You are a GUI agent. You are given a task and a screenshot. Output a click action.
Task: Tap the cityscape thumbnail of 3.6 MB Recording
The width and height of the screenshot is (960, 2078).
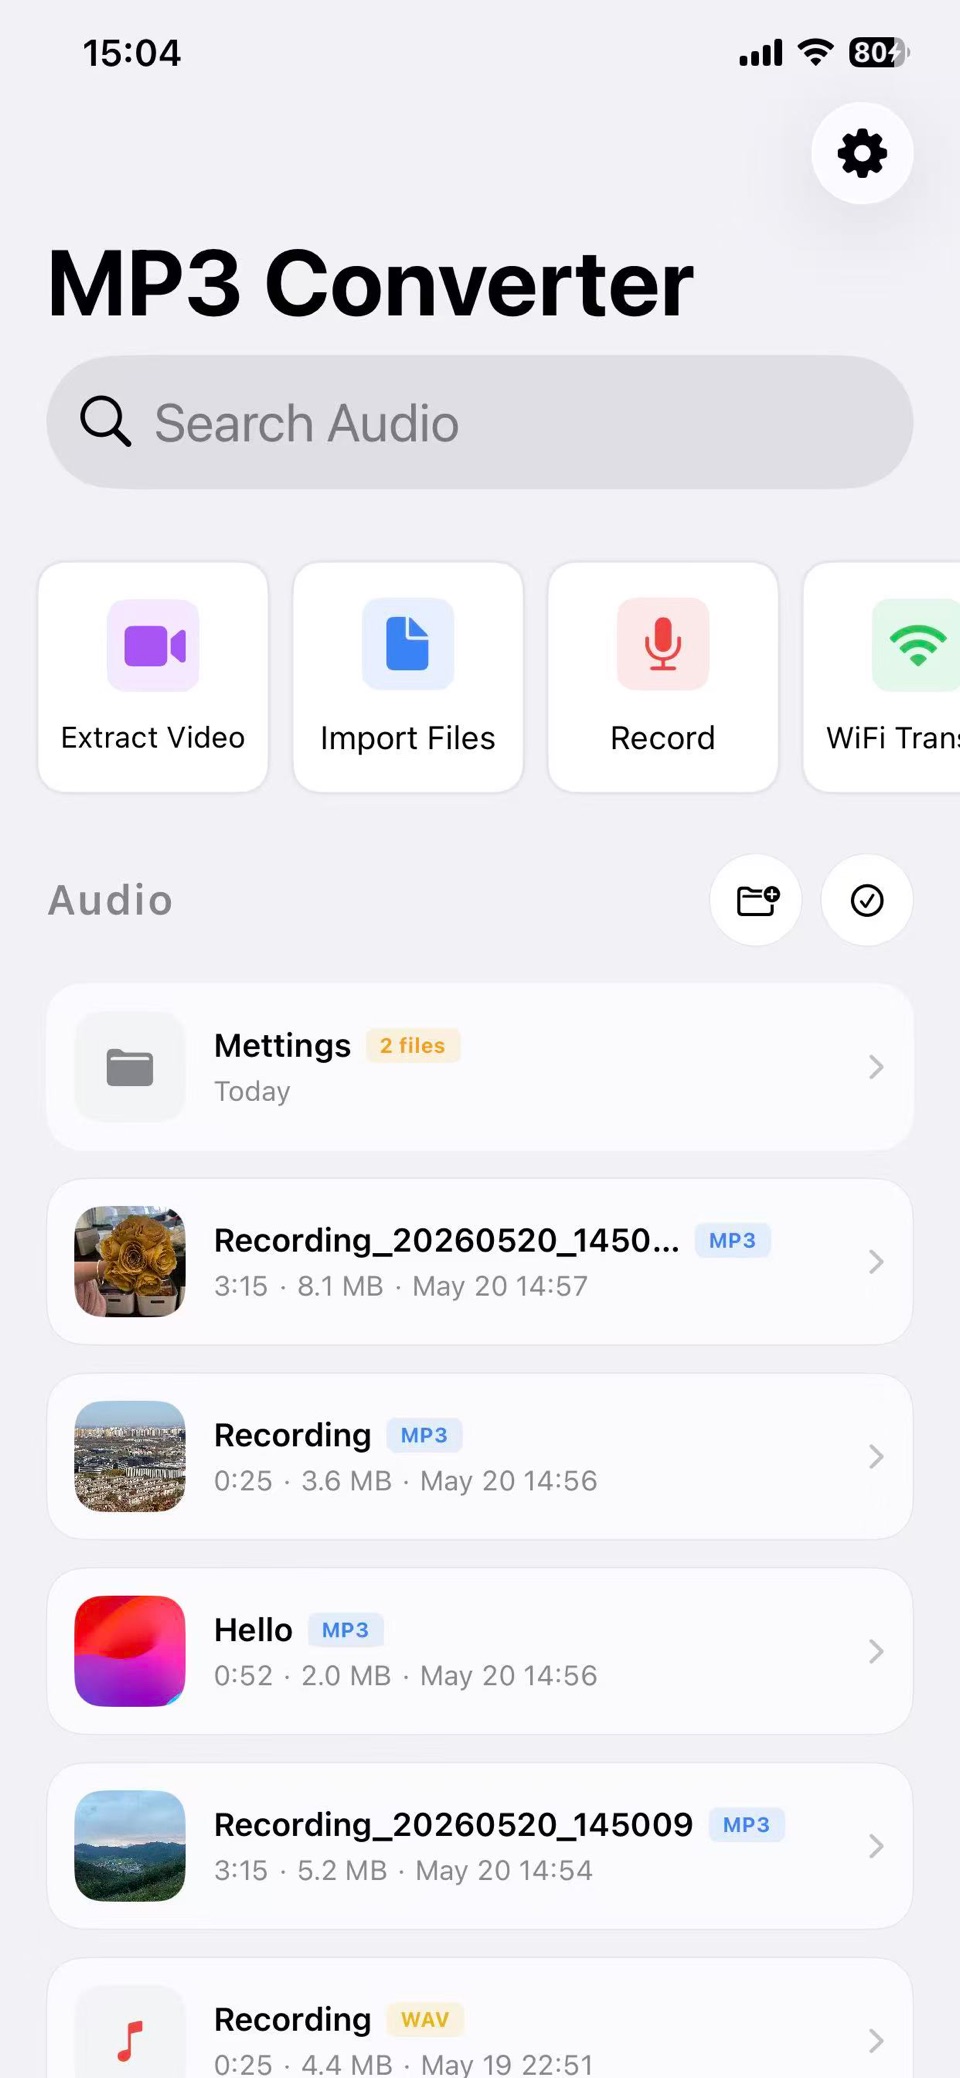(x=130, y=1456)
